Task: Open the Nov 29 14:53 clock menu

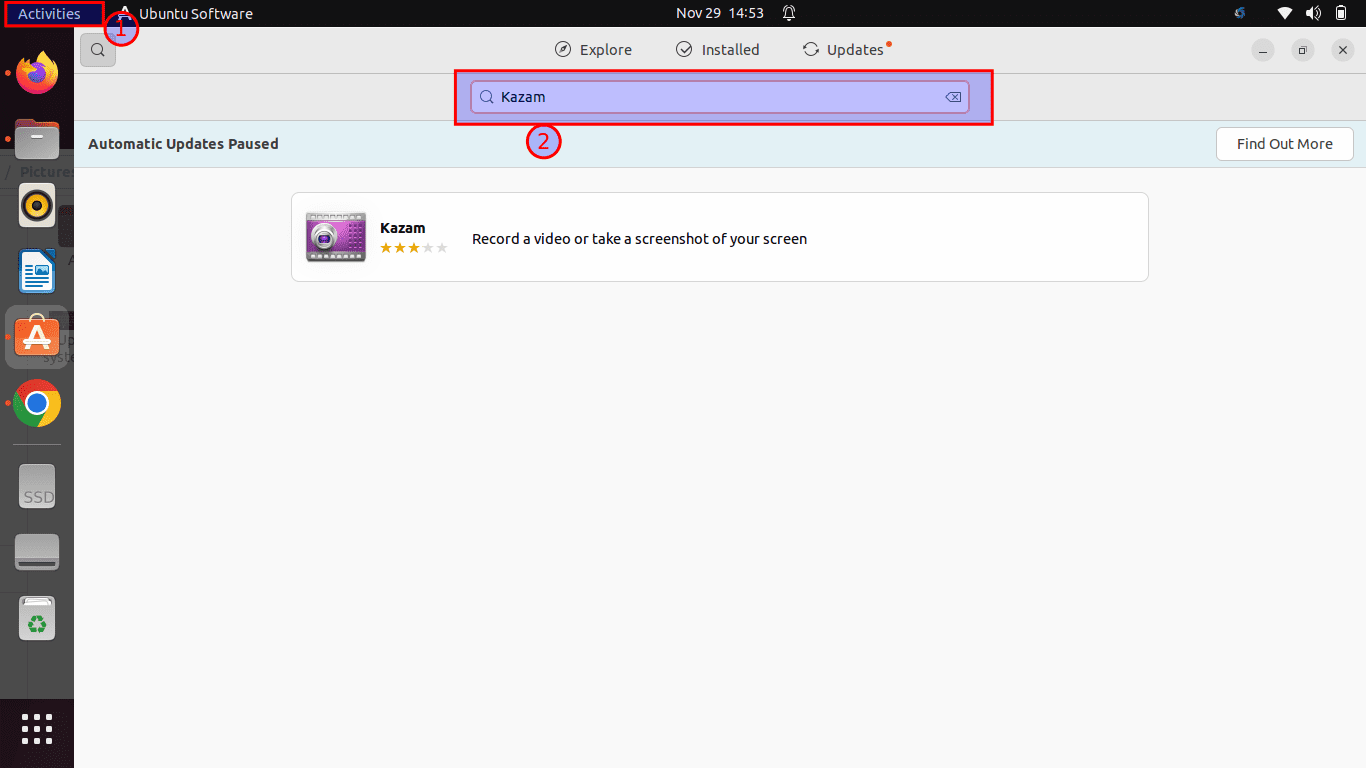Action: pos(719,13)
